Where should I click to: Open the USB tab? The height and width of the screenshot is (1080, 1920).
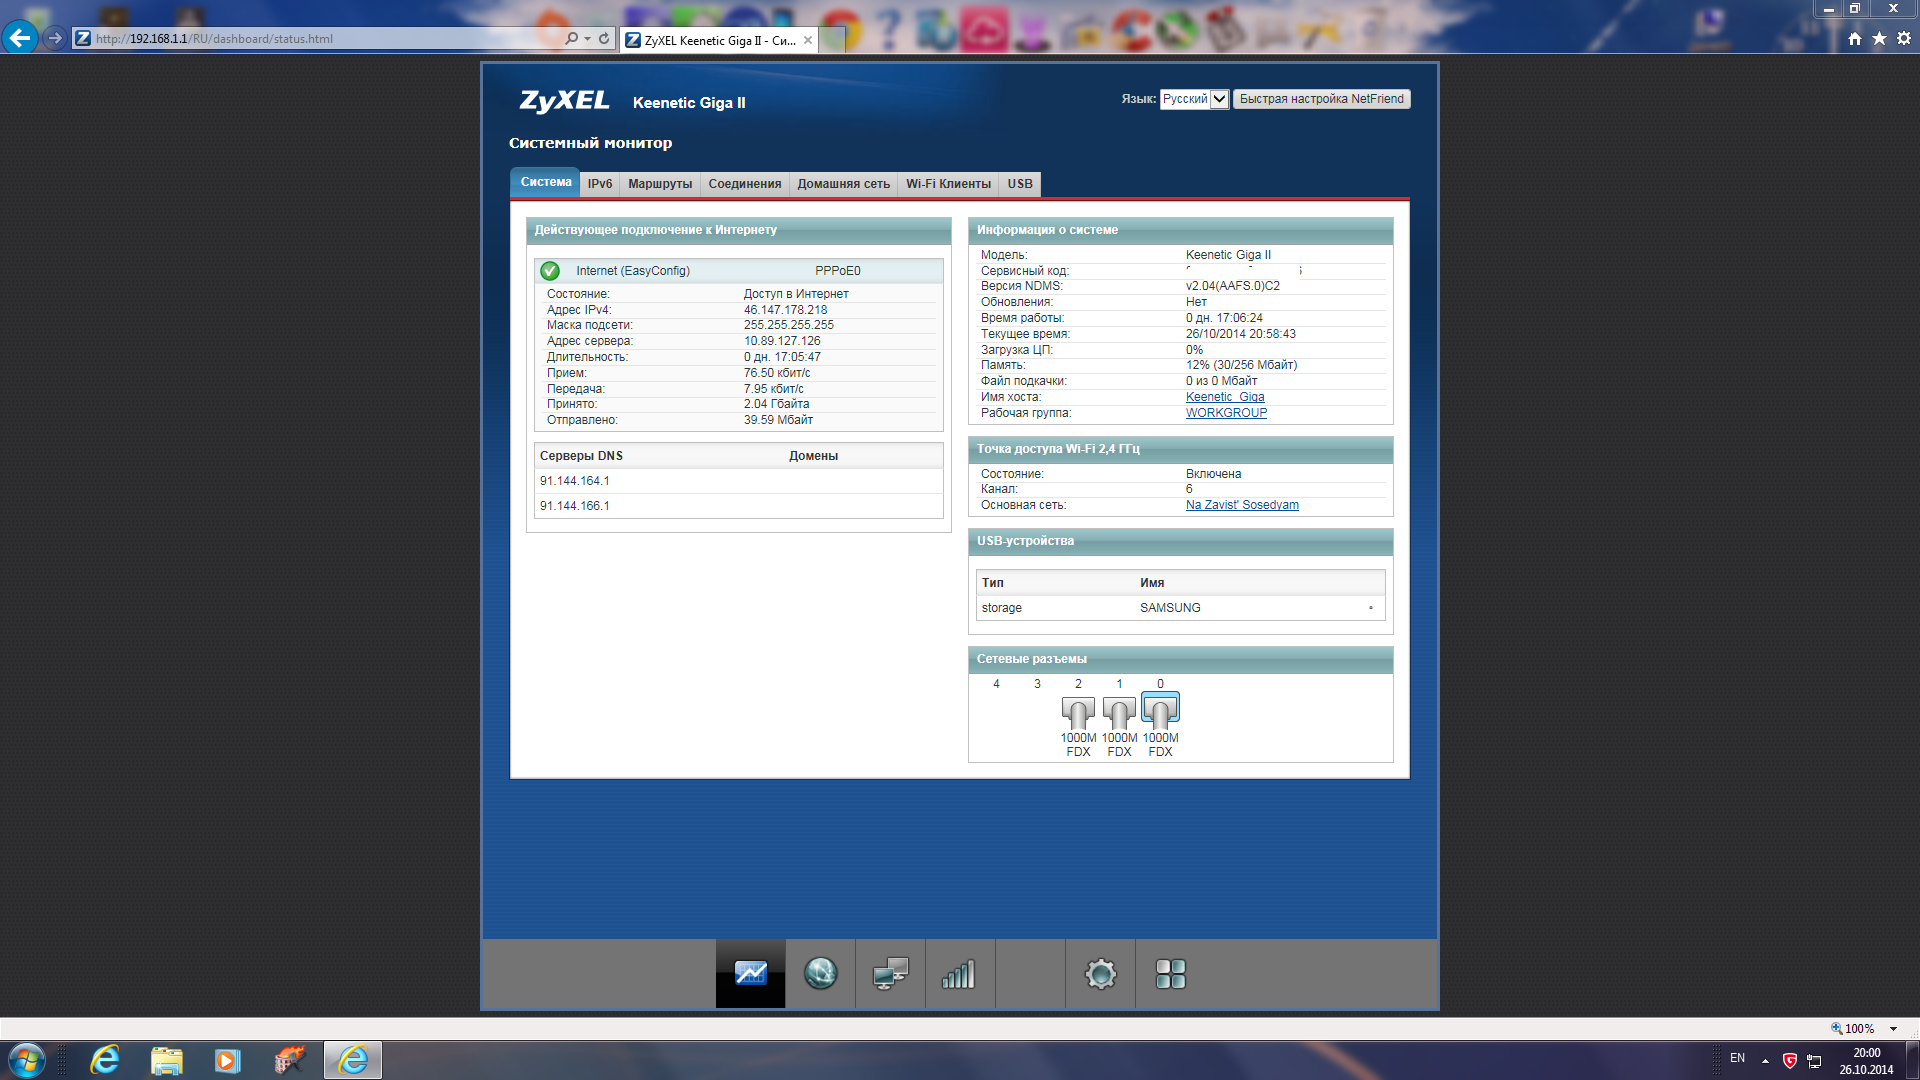click(x=1019, y=184)
